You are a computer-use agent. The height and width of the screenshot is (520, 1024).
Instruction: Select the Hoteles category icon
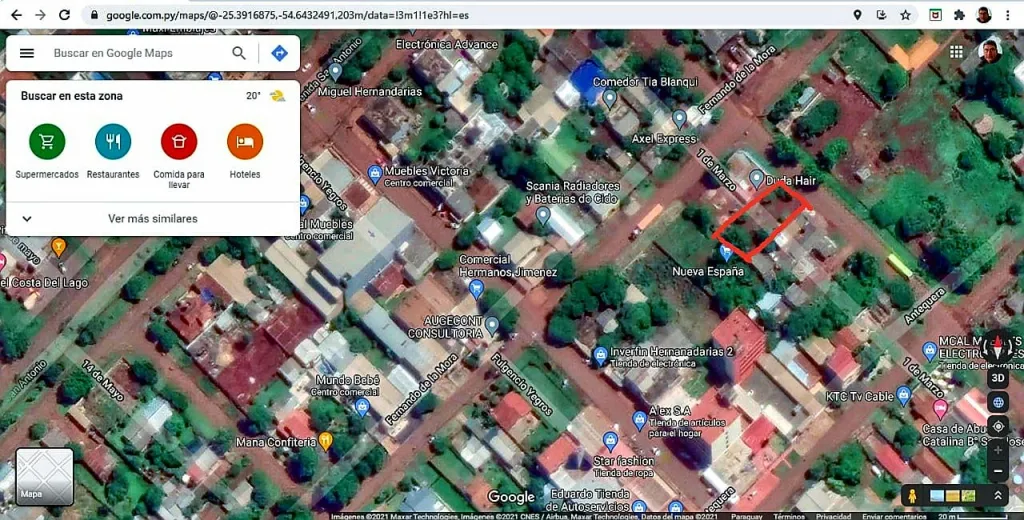tap(245, 142)
